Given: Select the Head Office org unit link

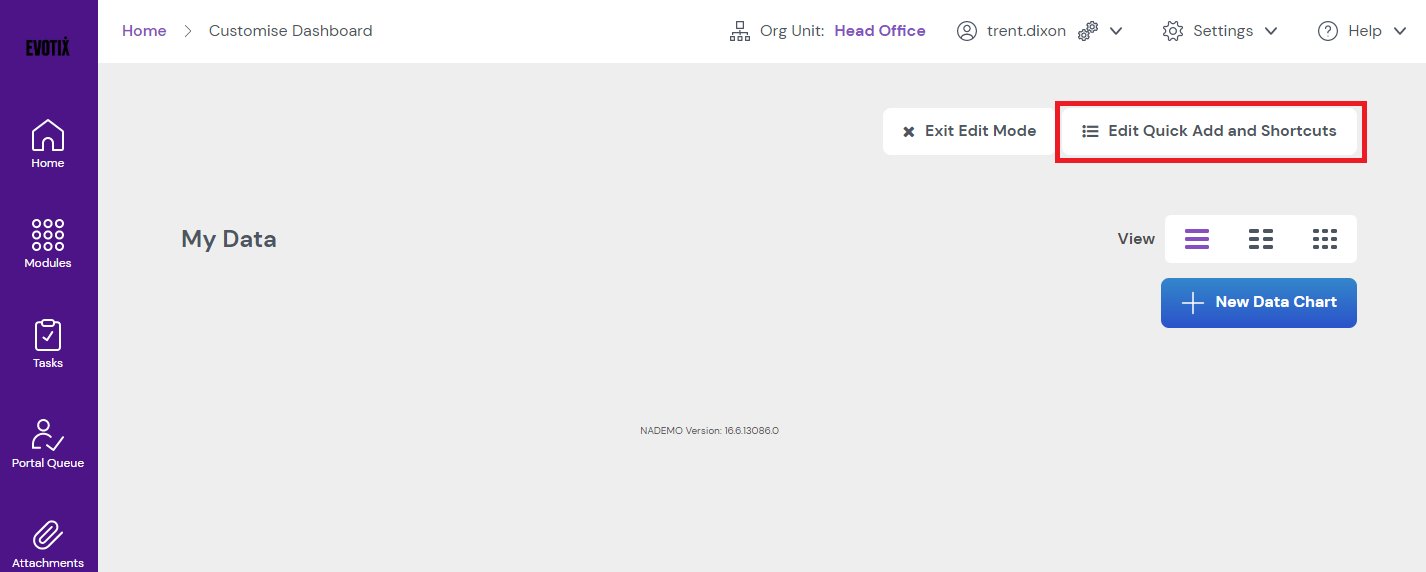Looking at the screenshot, I should [879, 31].
